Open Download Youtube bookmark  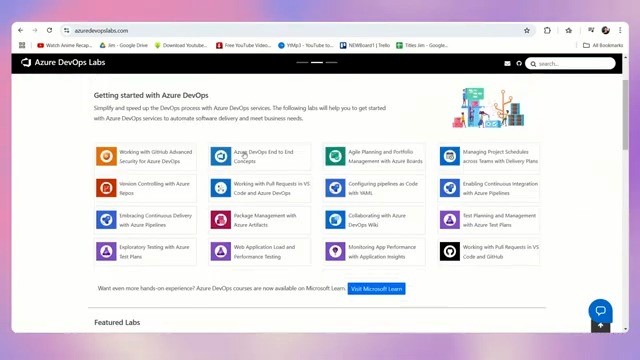(181, 45)
